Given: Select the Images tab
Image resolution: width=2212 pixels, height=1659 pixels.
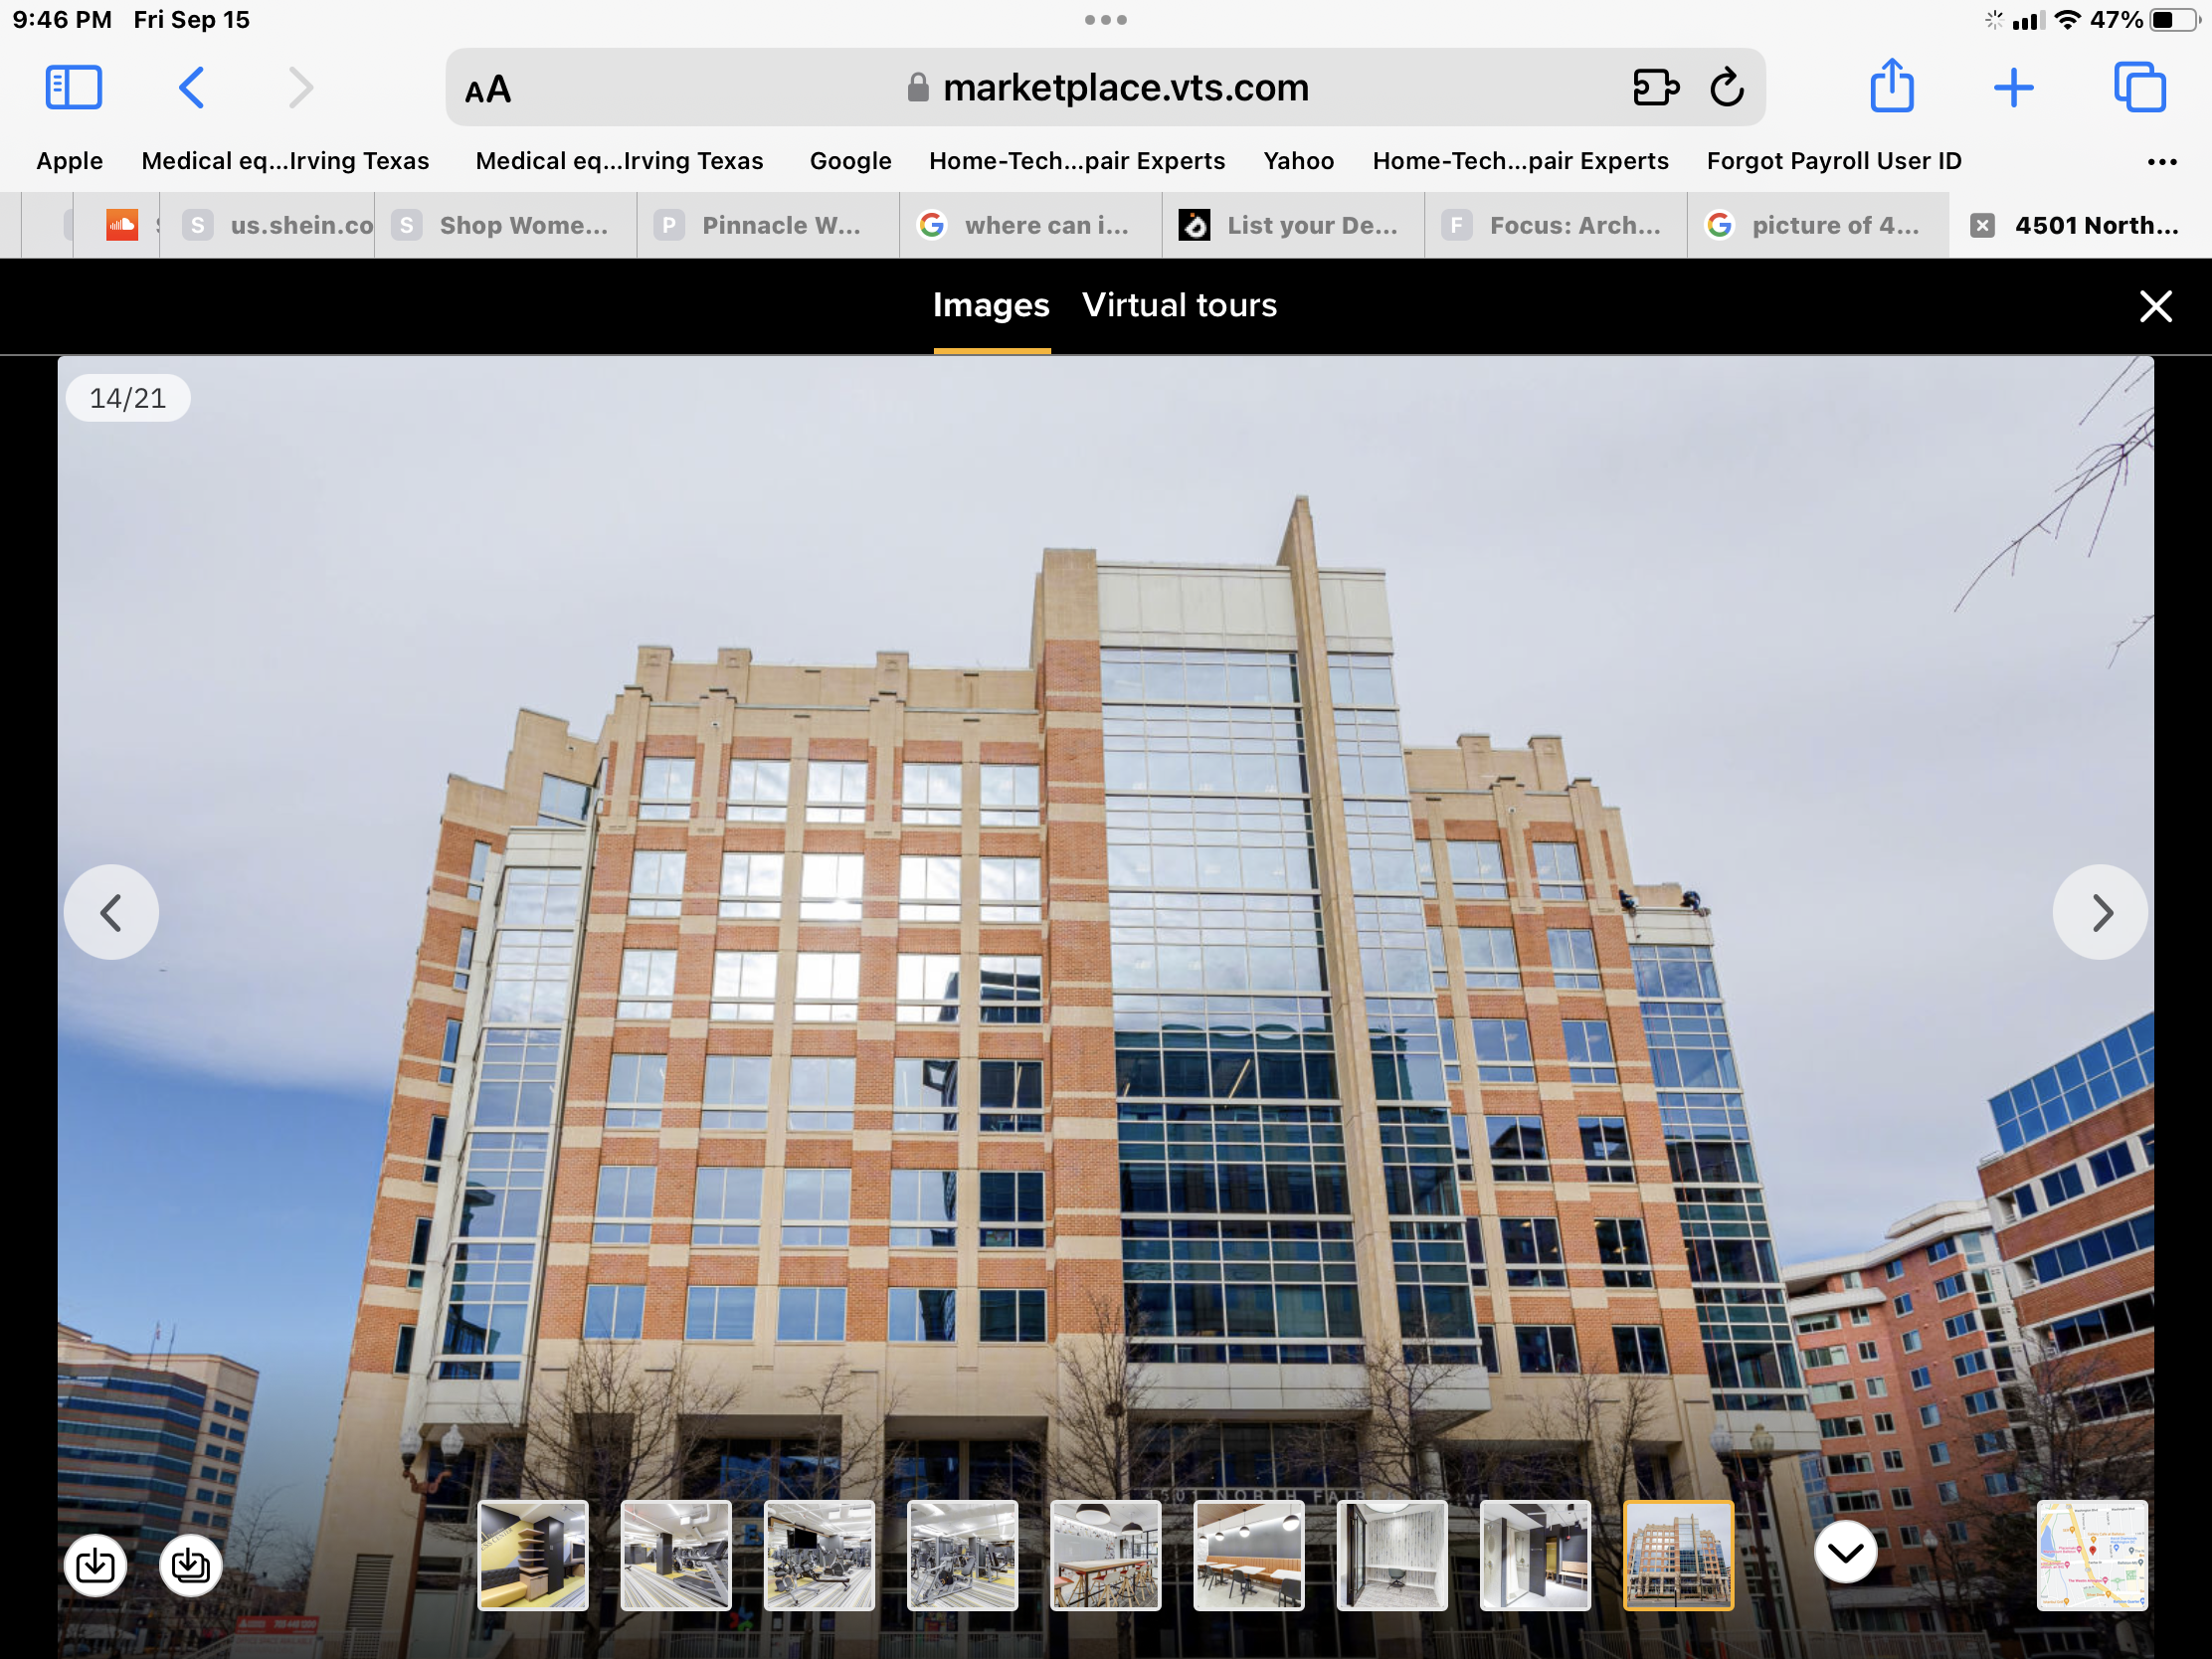Looking at the screenshot, I should click(x=990, y=305).
